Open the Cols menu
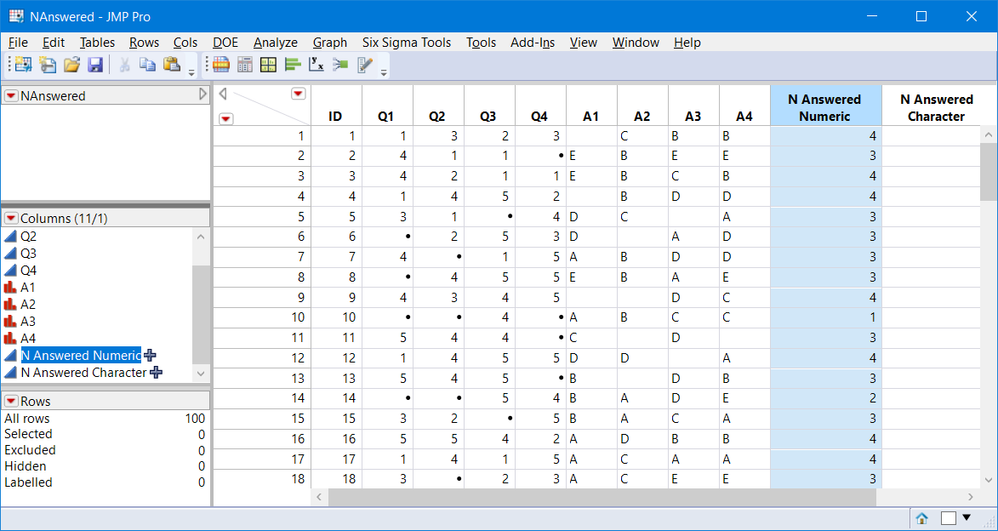The width and height of the screenshot is (998, 531). 185,43
